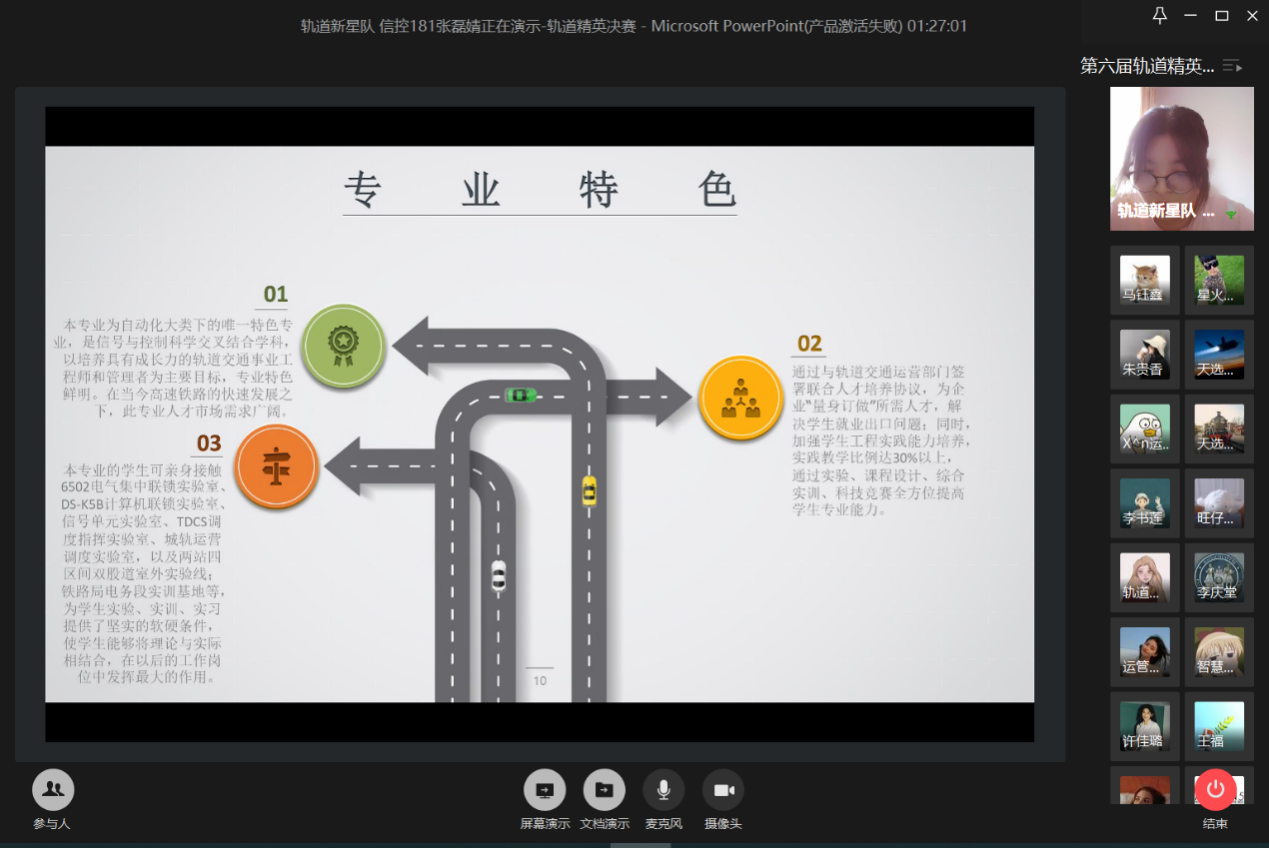Expand the participant list layout menu
The image size is (1269, 848).
click(1232, 66)
